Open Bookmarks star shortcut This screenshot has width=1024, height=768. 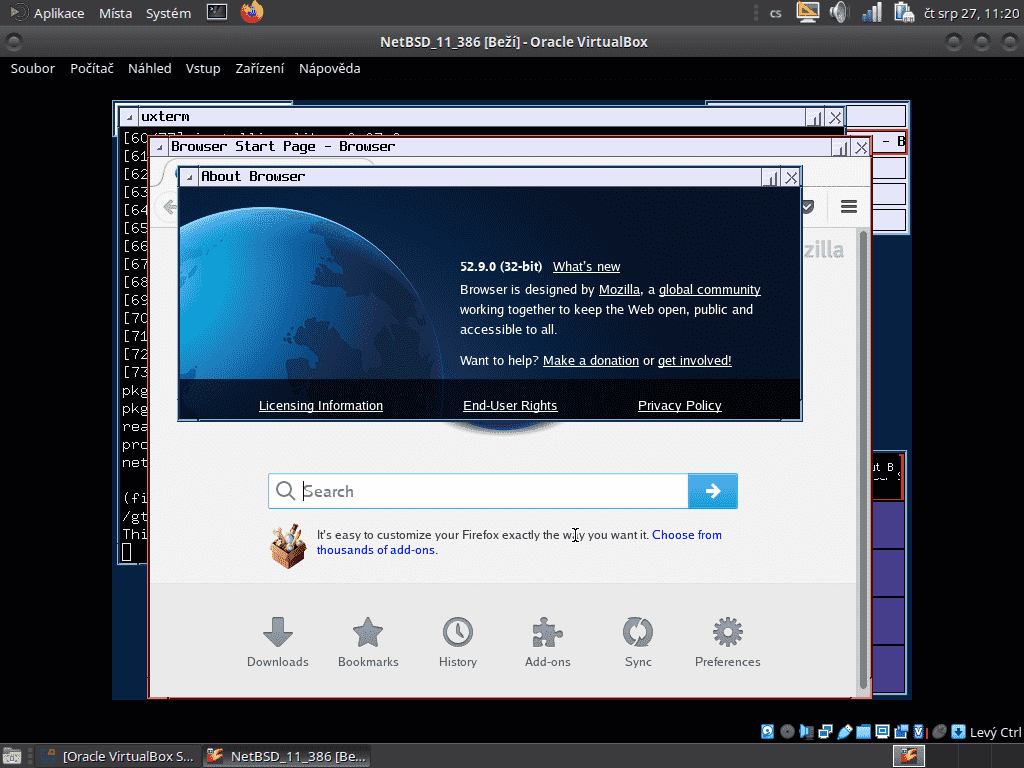pyautogui.click(x=368, y=642)
